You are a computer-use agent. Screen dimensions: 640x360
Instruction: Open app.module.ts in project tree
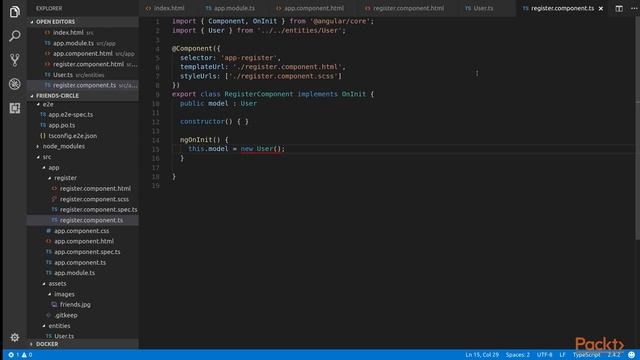coord(74,273)
